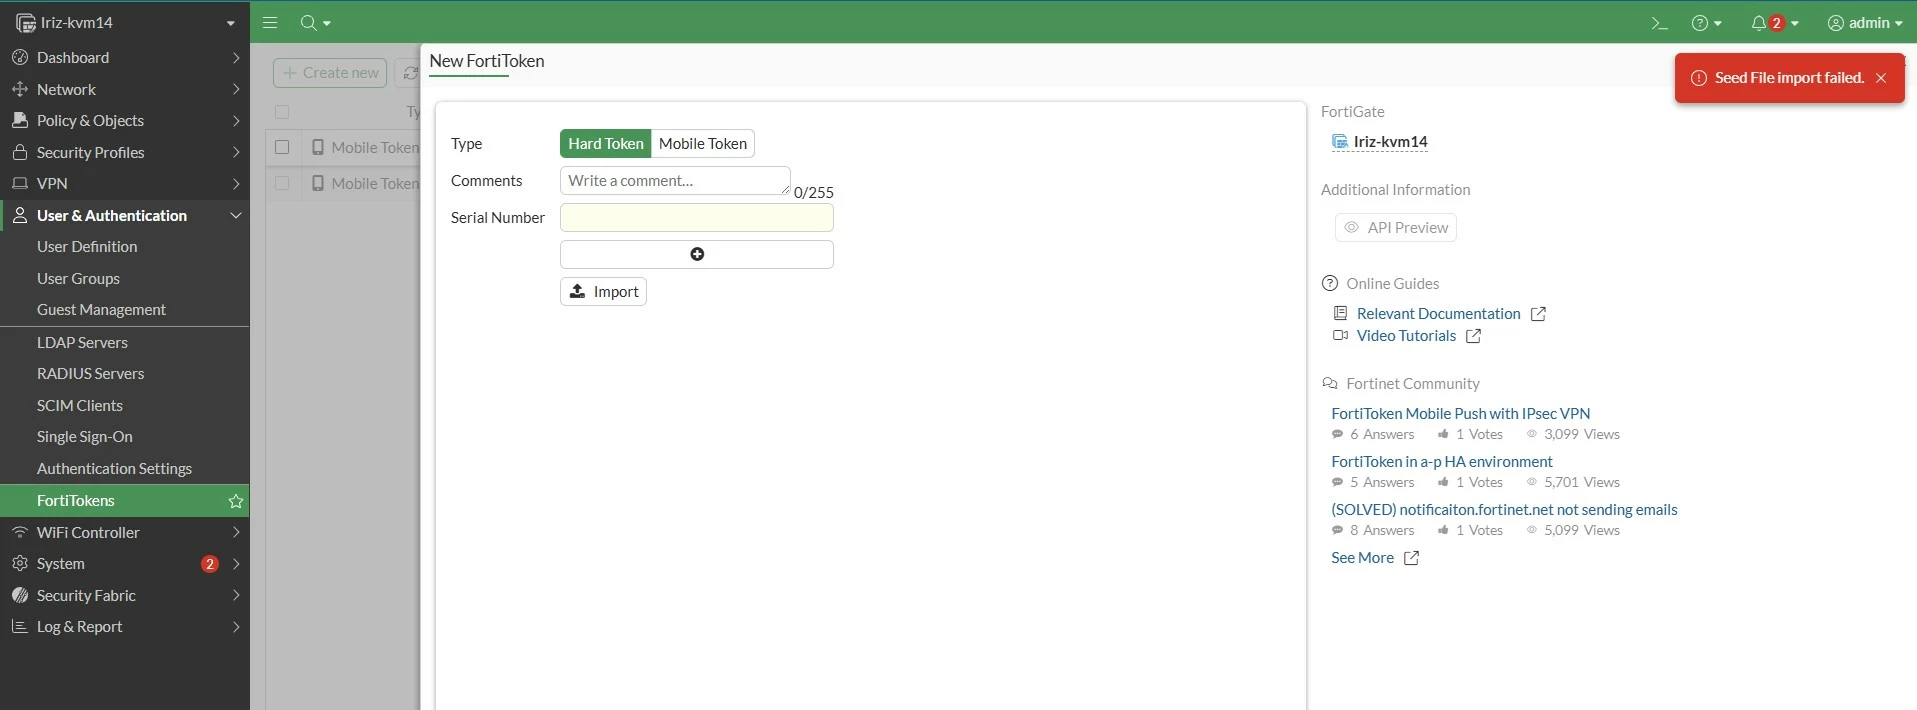Click the Log & Report chart icon
Screen dimensions: 1917x710
[19, 627]
